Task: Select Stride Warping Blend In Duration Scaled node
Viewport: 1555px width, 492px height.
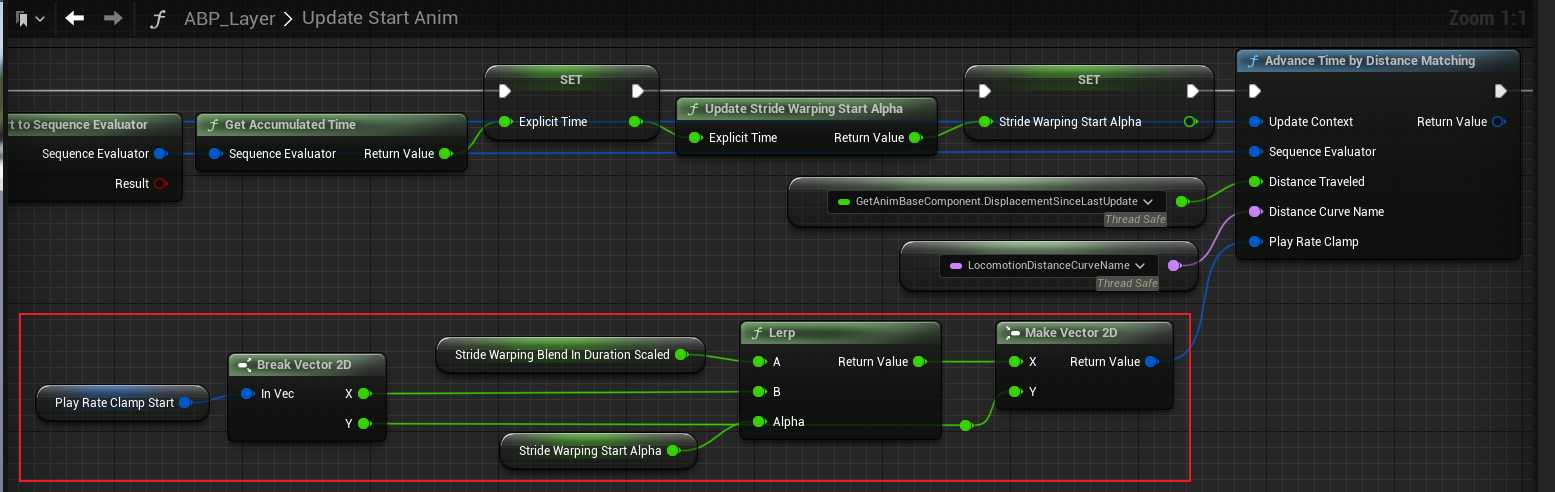Action: (x=562, y=355)
